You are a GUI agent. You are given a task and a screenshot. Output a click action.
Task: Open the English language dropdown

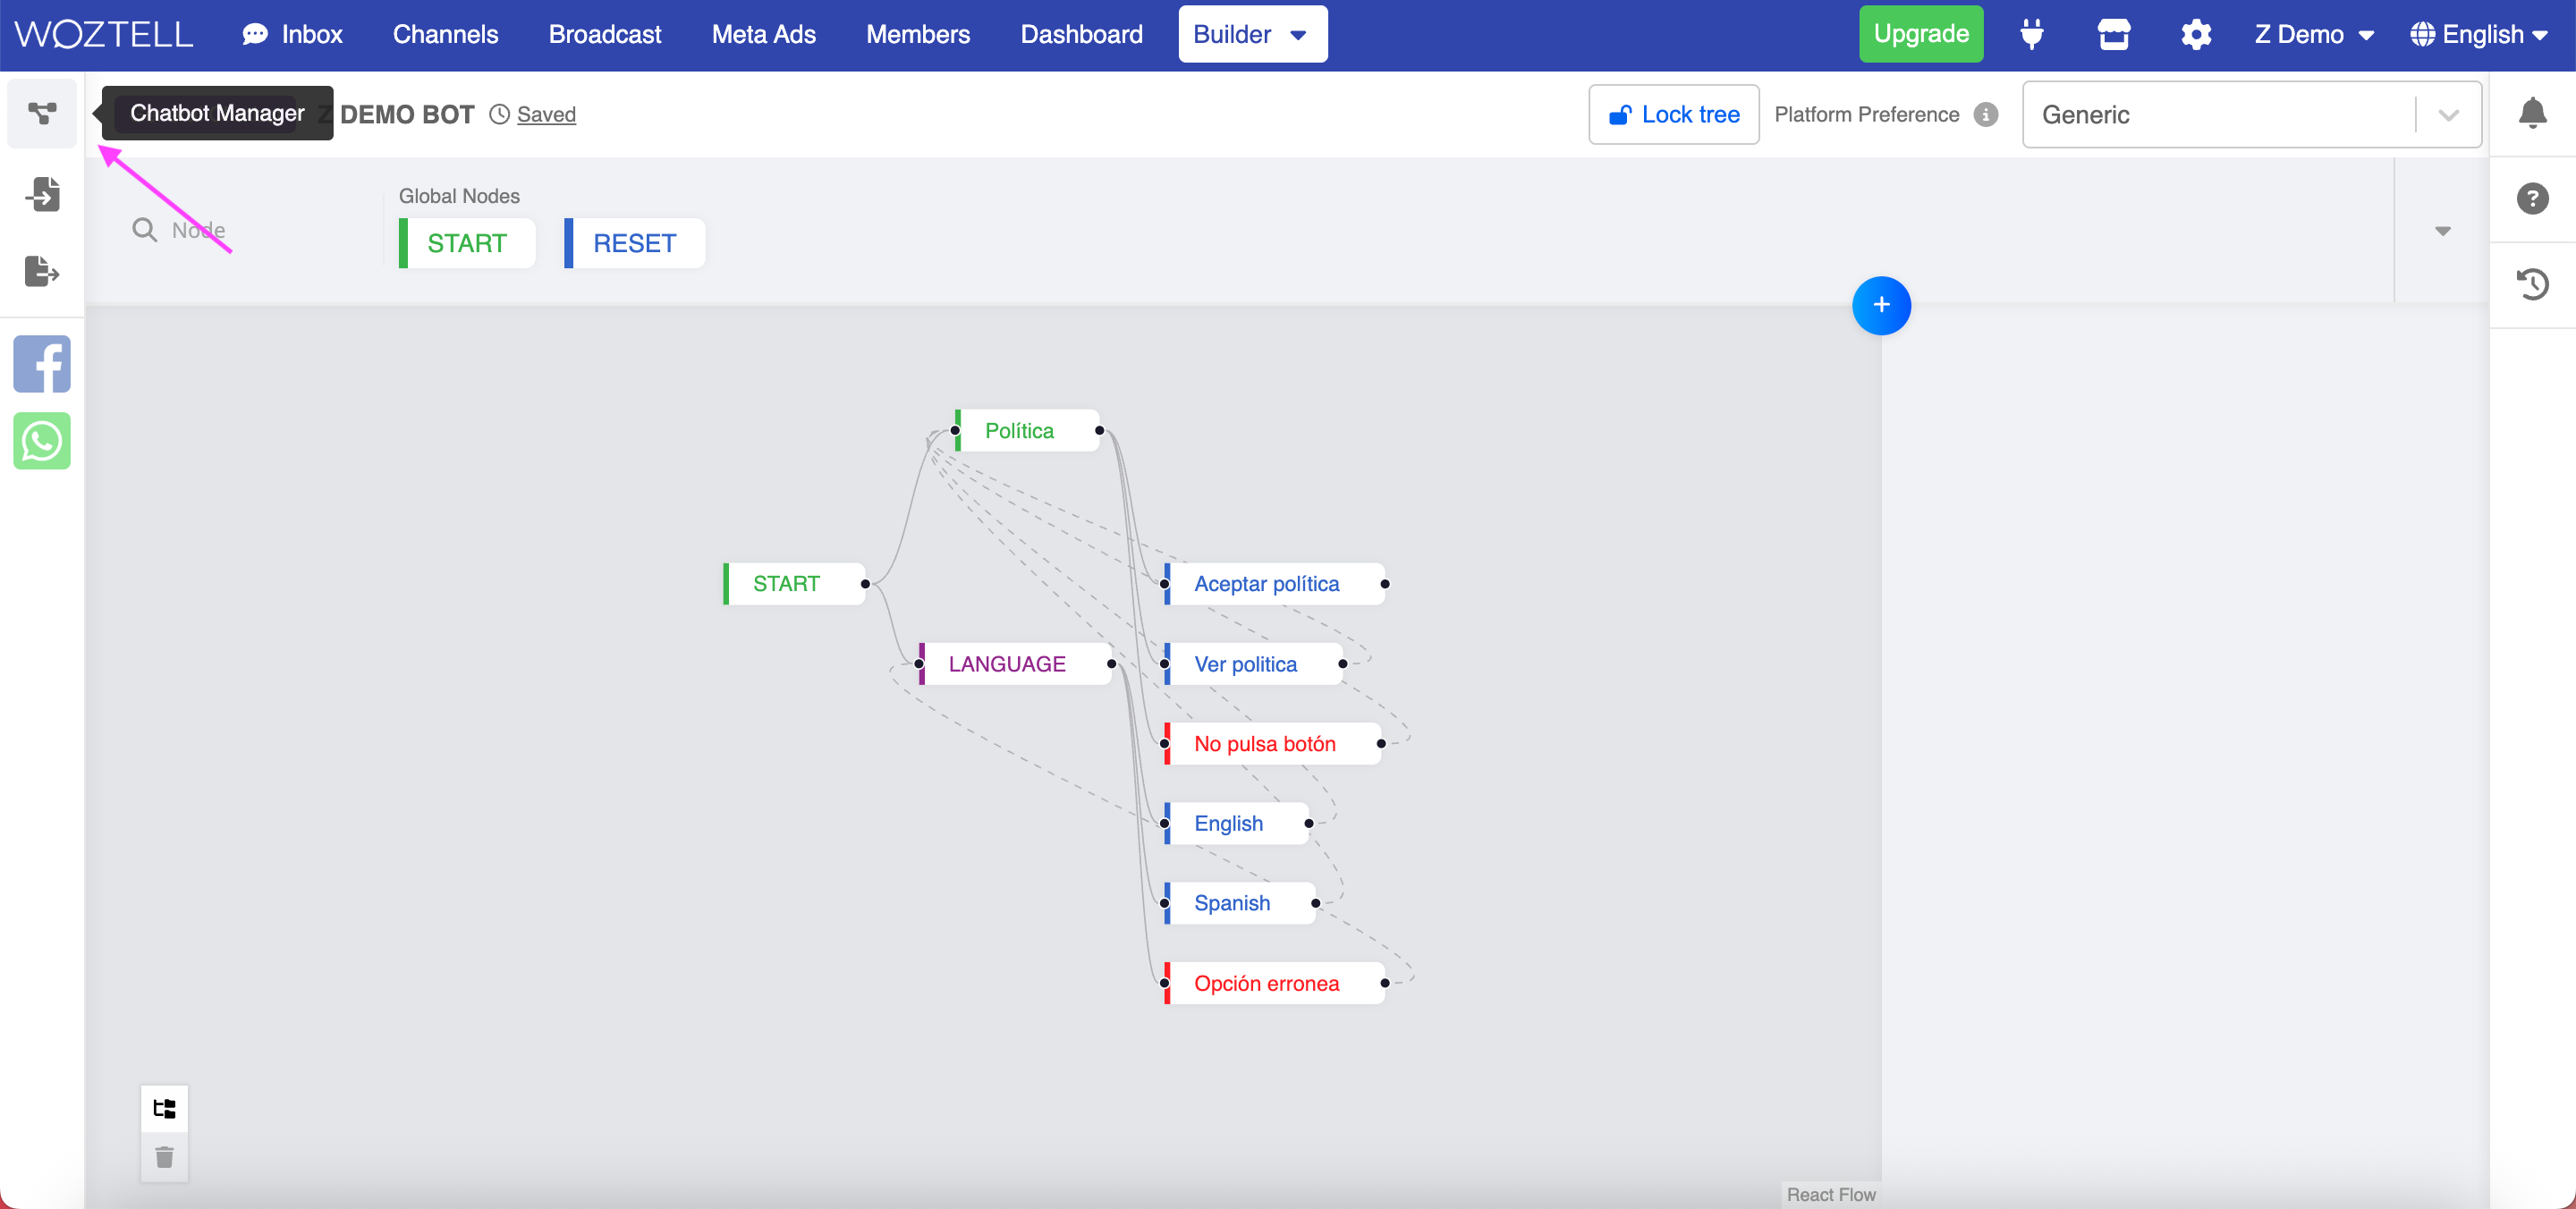coord(2478,35)
